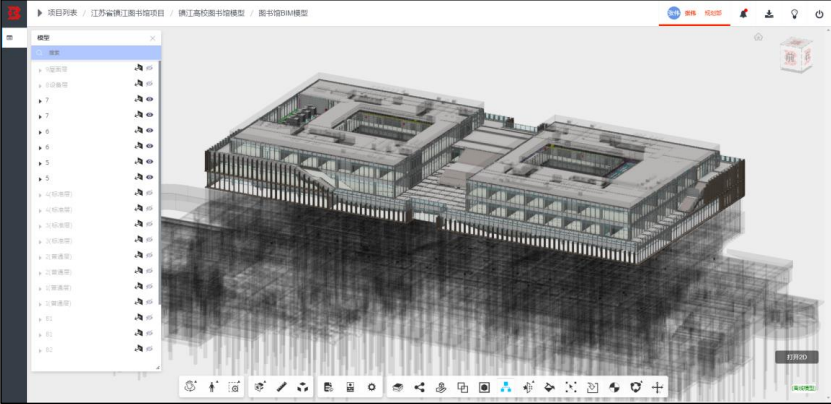Select the orbit rotate tool in bottom toolbar
Viewport: 831px width, 404px height.
click(191, 387)
